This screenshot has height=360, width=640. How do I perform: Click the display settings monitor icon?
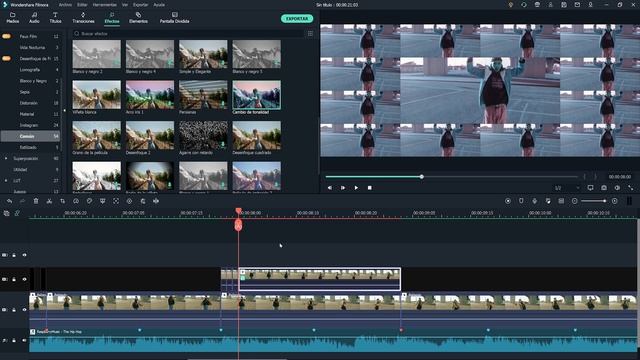590,188
